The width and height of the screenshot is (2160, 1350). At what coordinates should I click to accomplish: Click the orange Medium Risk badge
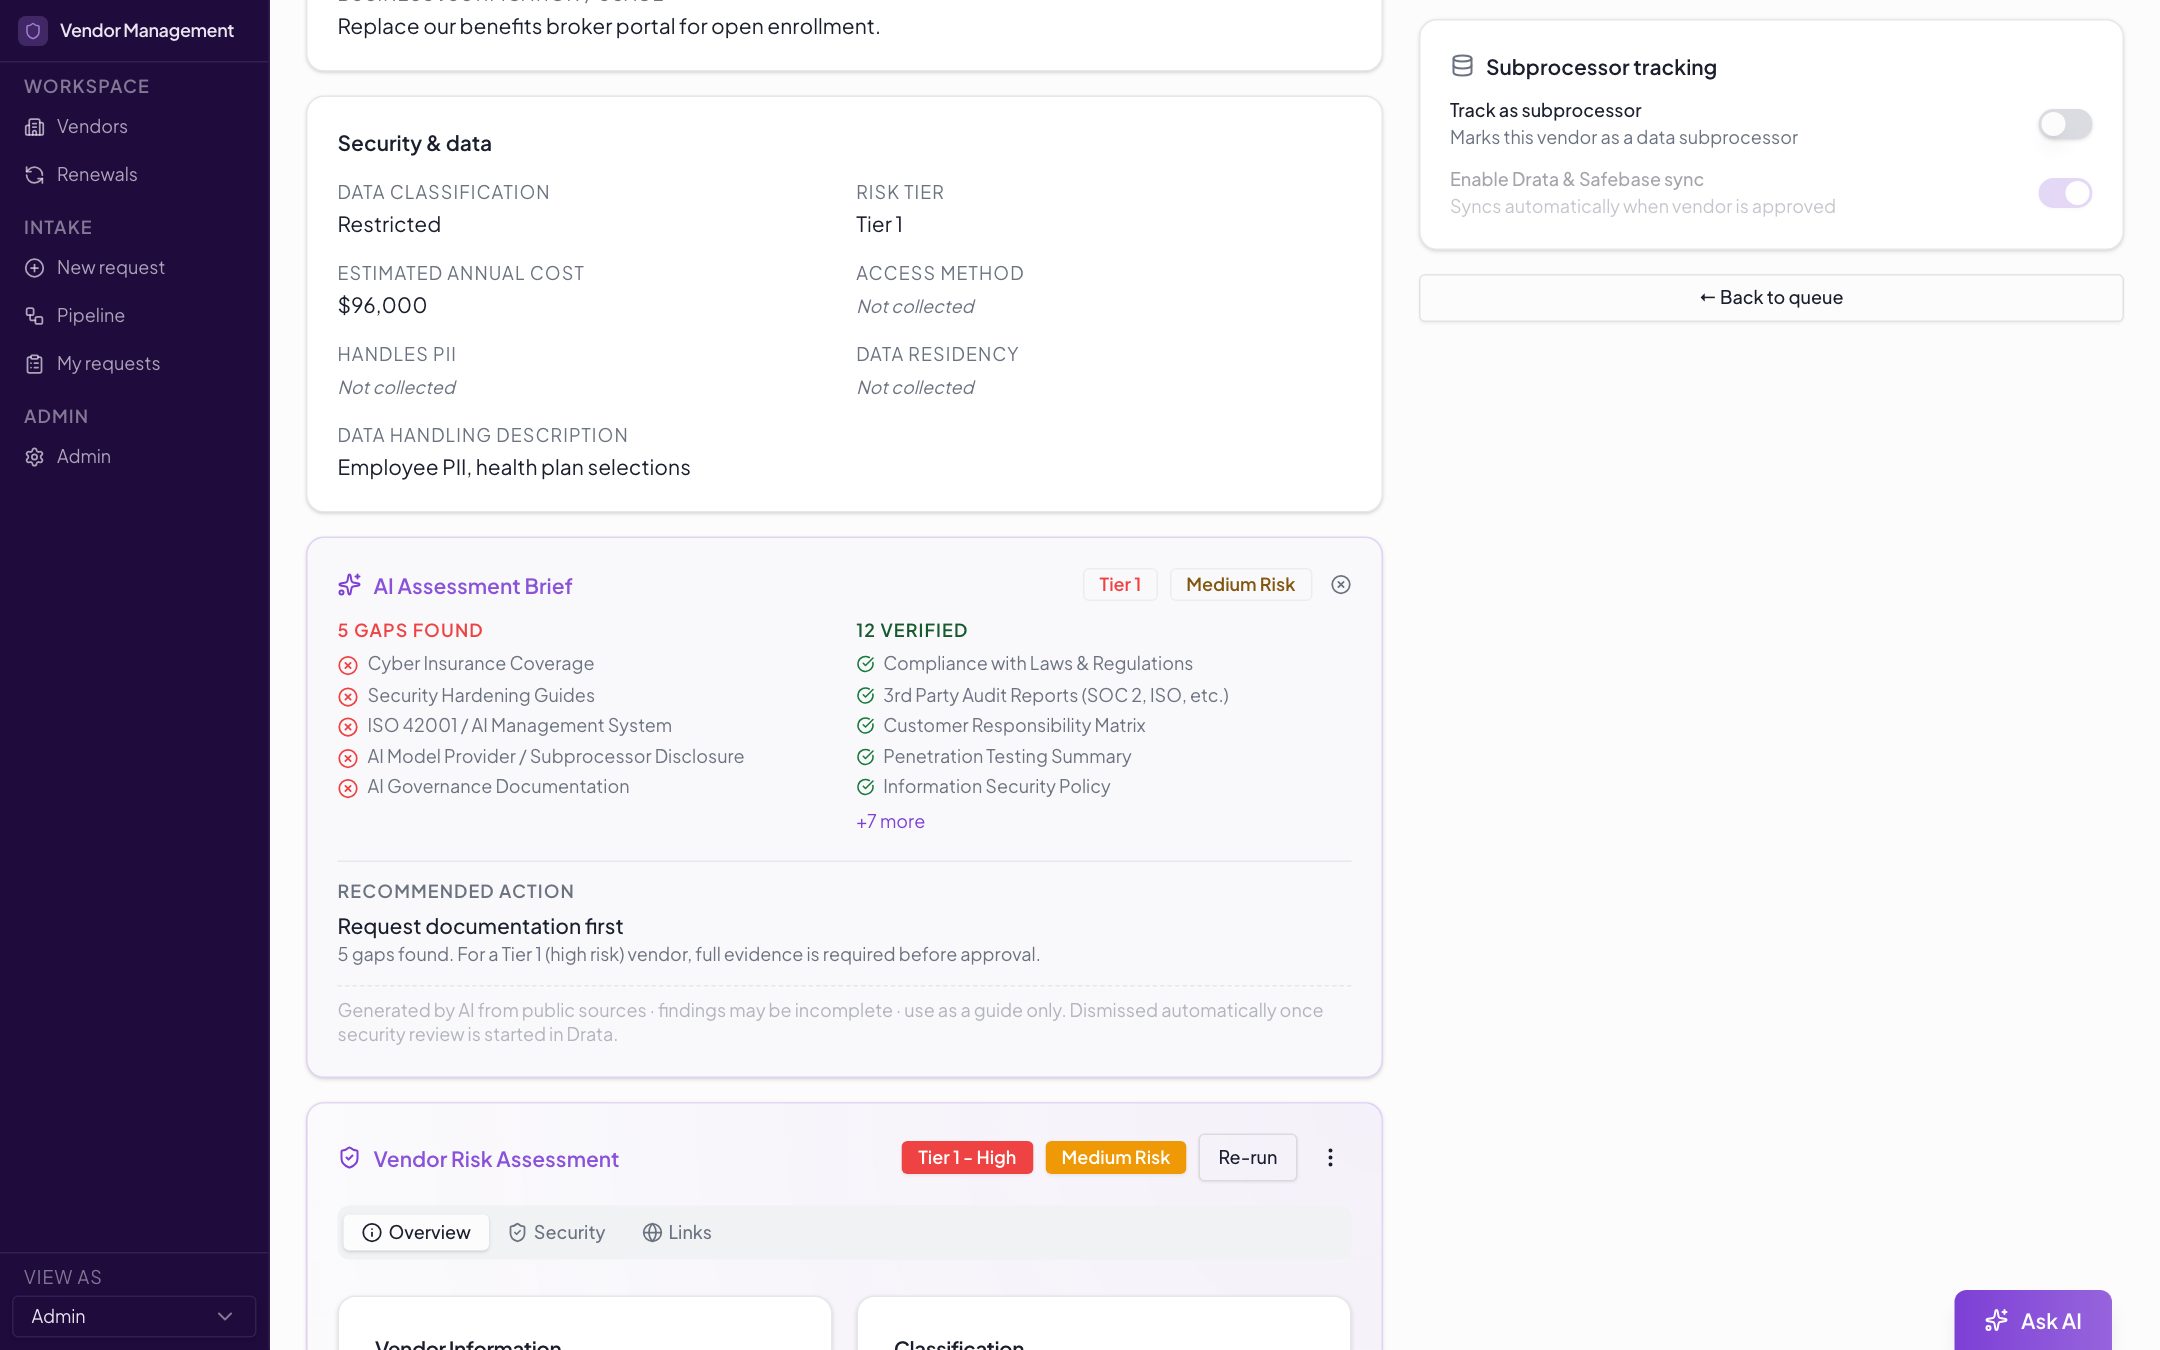pos(1115,1157)
